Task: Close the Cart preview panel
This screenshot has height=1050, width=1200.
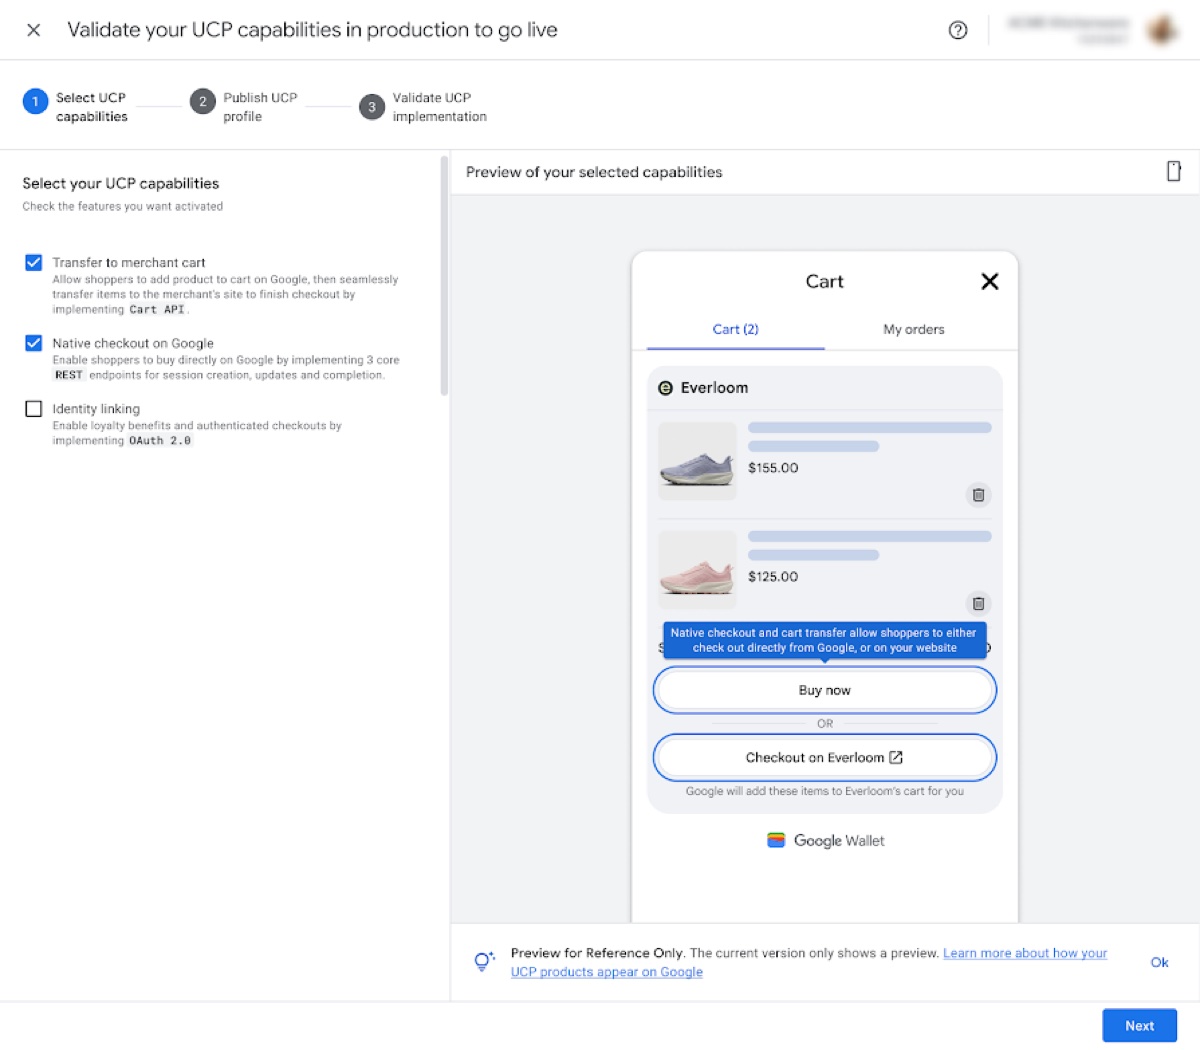Action: (x=990, y=281)
